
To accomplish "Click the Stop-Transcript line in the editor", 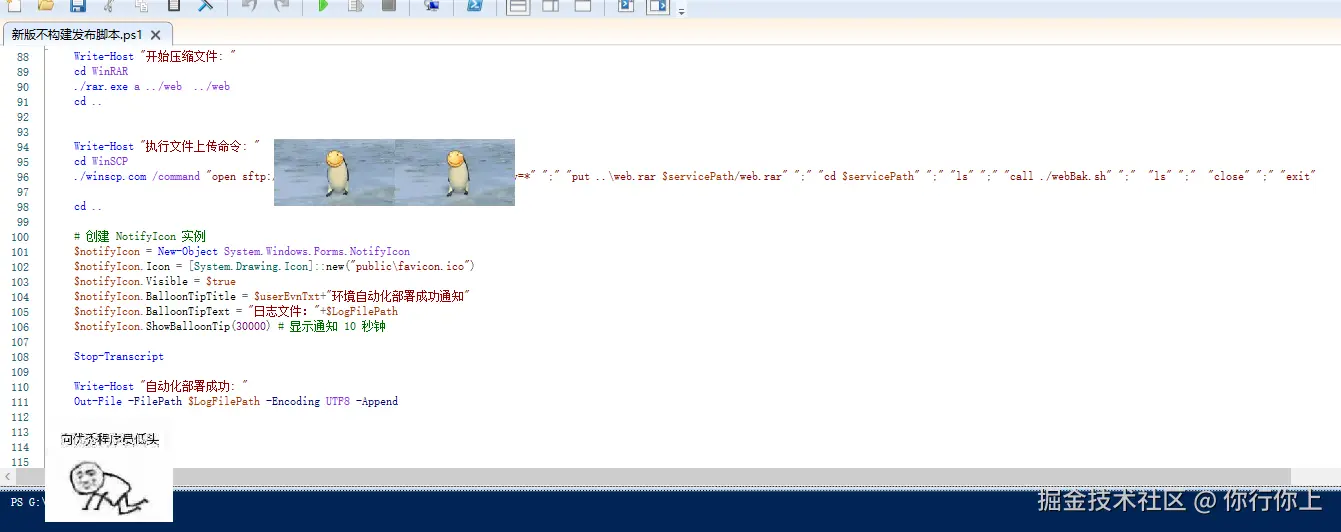I will point(118,356).
